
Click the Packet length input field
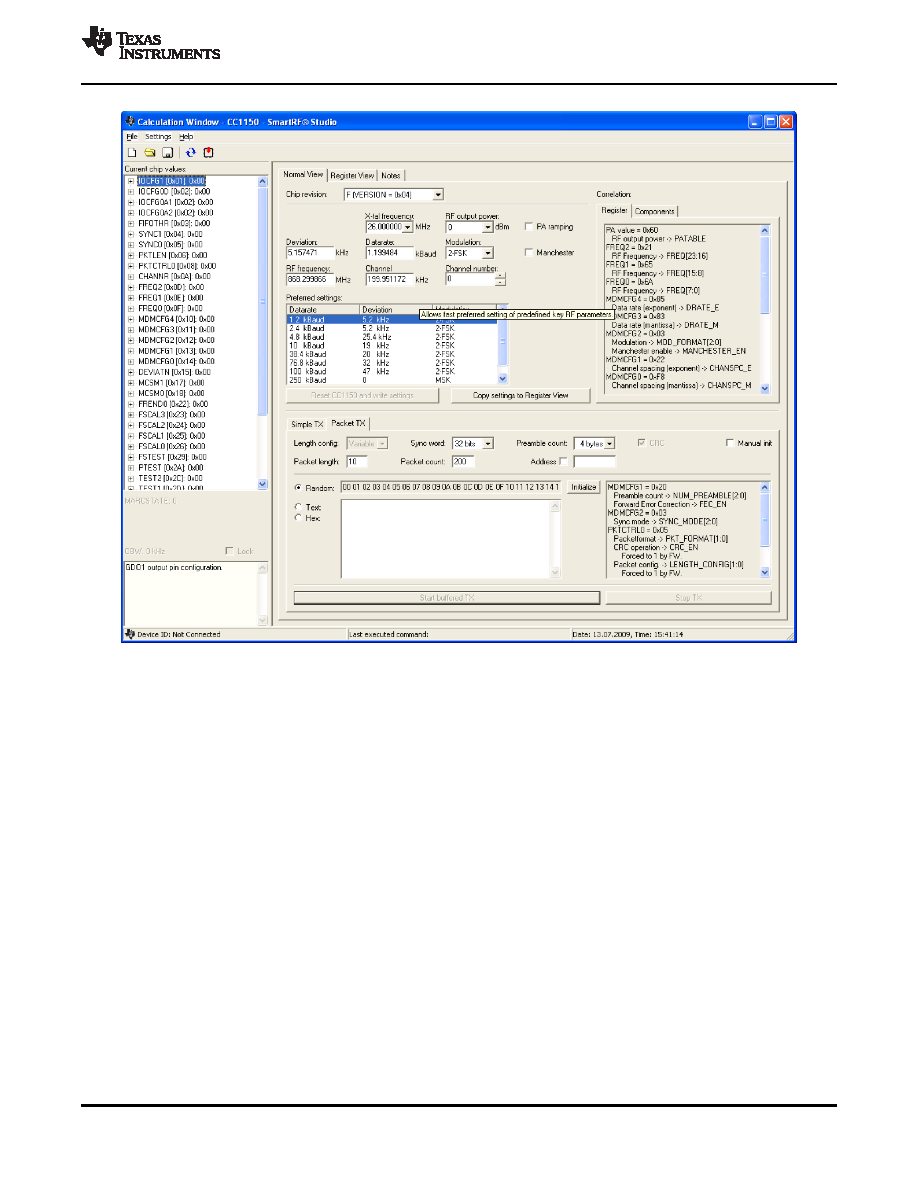click(357, 461)
